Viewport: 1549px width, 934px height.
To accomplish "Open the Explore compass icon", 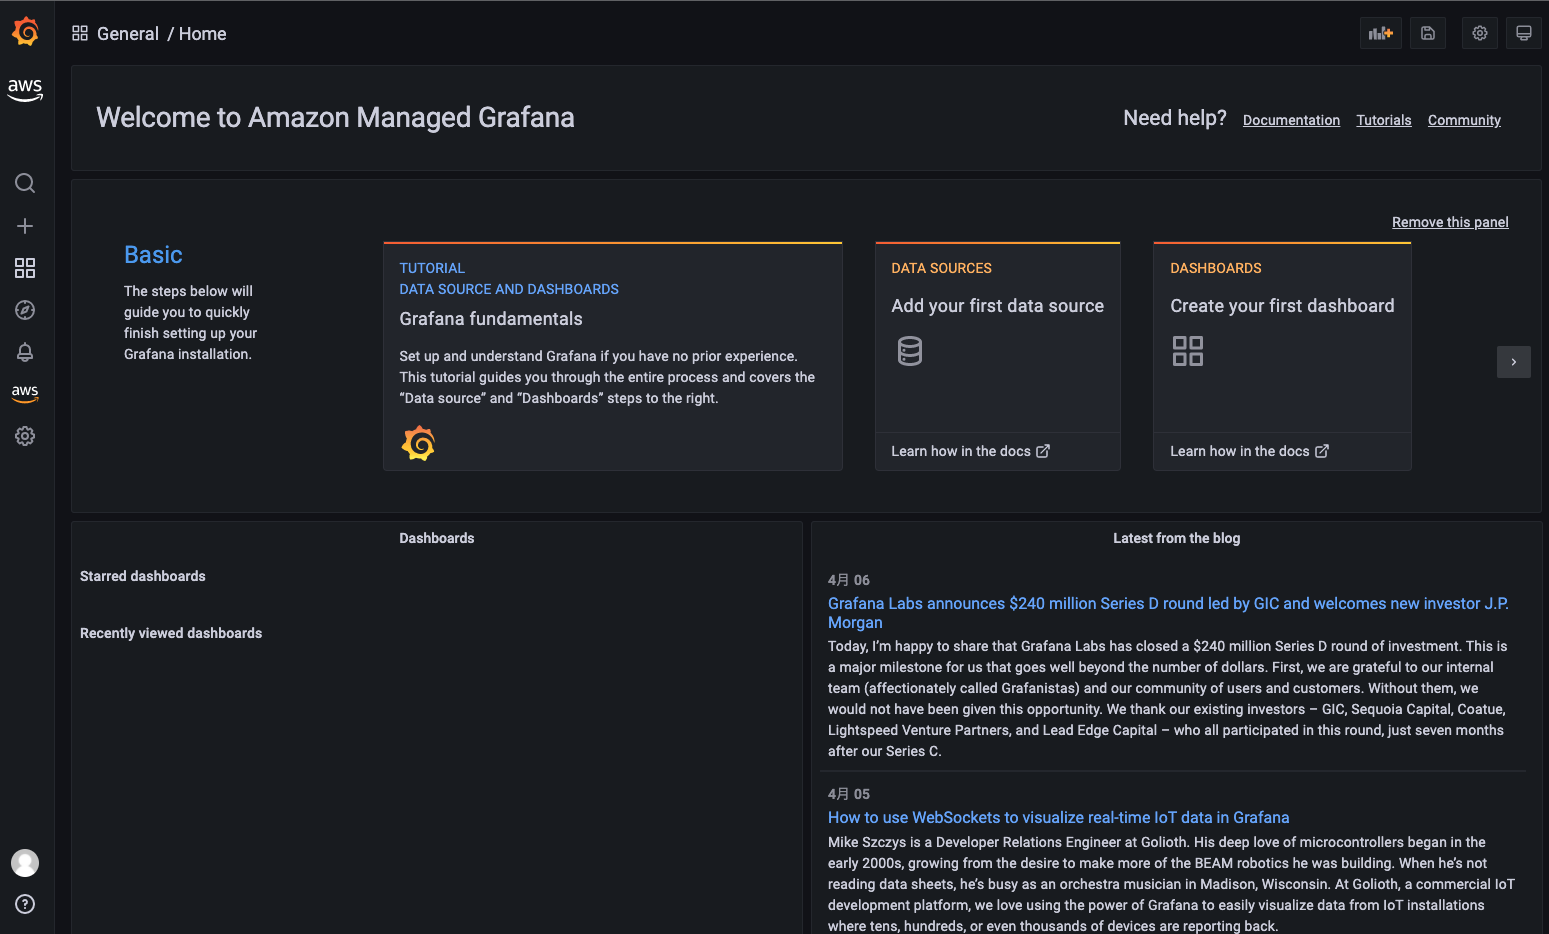I will [25, 310].
